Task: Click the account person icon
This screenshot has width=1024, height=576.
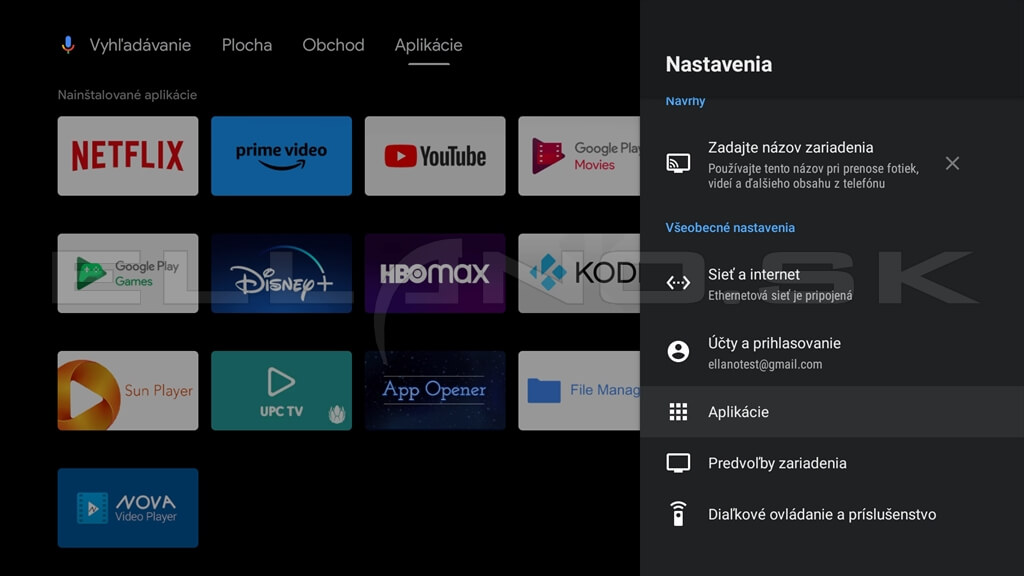Action: (x=678, y=351)
